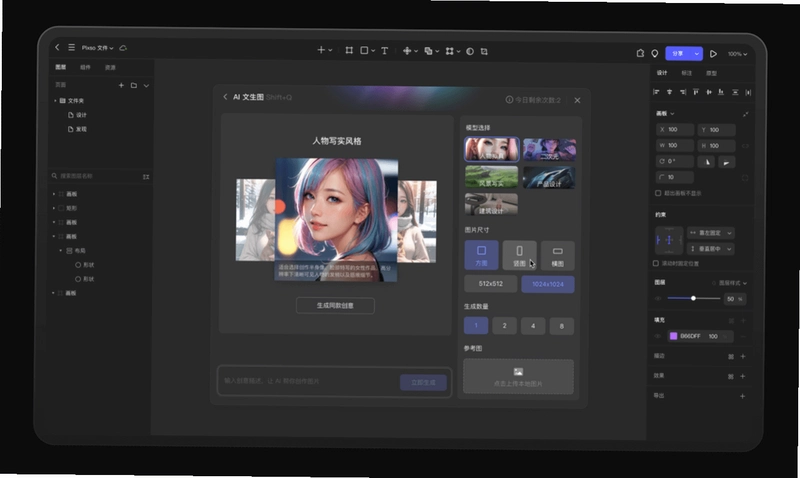Screen dimensions: 800x478
Task: Switch to the 设计 design tab
Action: click(662, 73)
